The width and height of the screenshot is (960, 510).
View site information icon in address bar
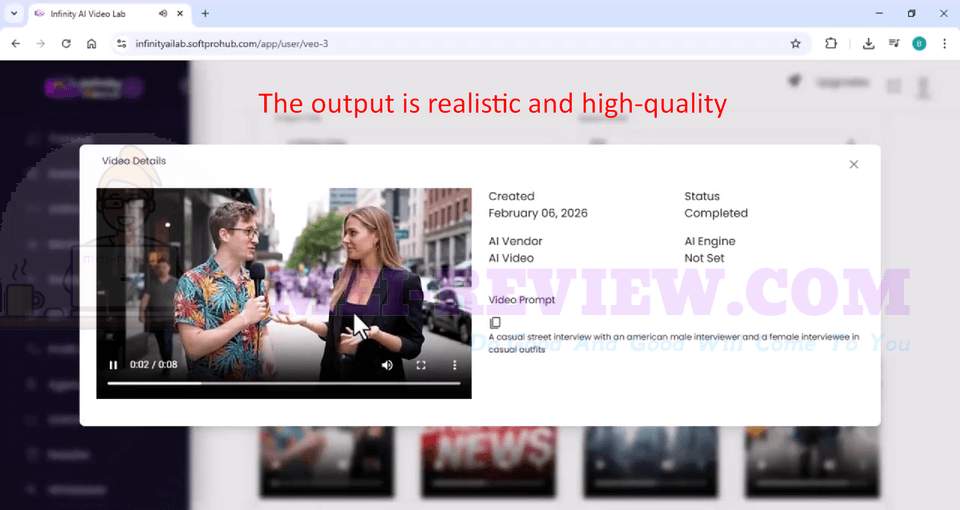(x=122, y=43)
